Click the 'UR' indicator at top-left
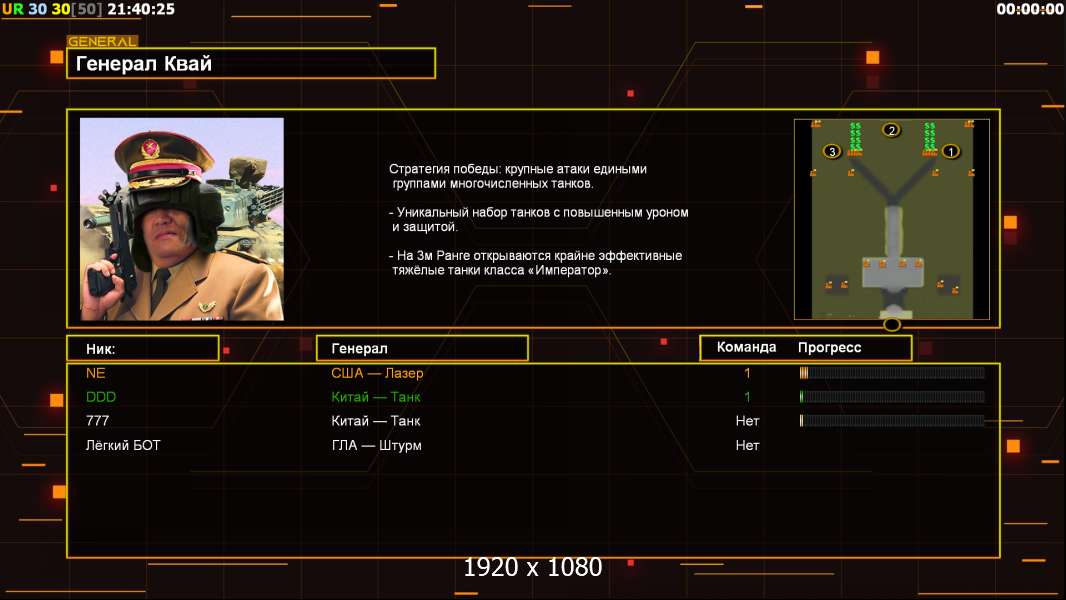Viewport: 1066px width, 600px height. click(x=13, y=9)
